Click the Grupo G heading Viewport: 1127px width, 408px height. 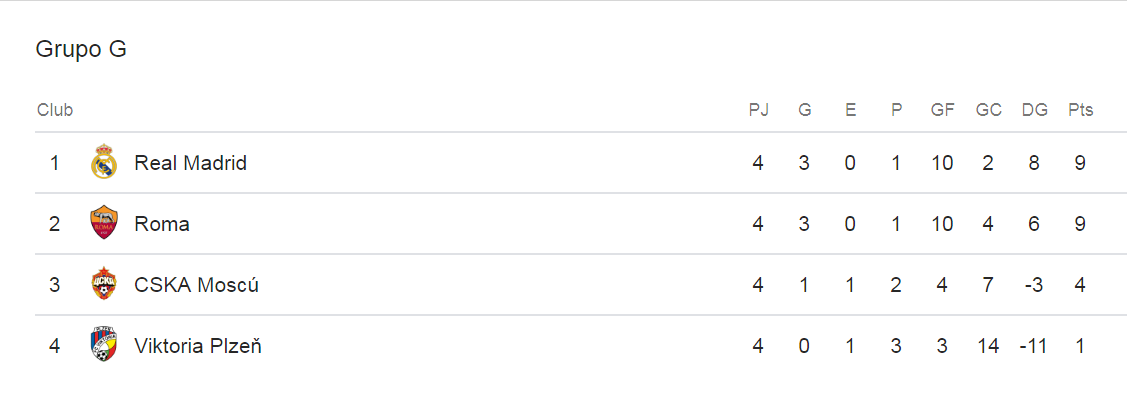[x=81, y=49]
